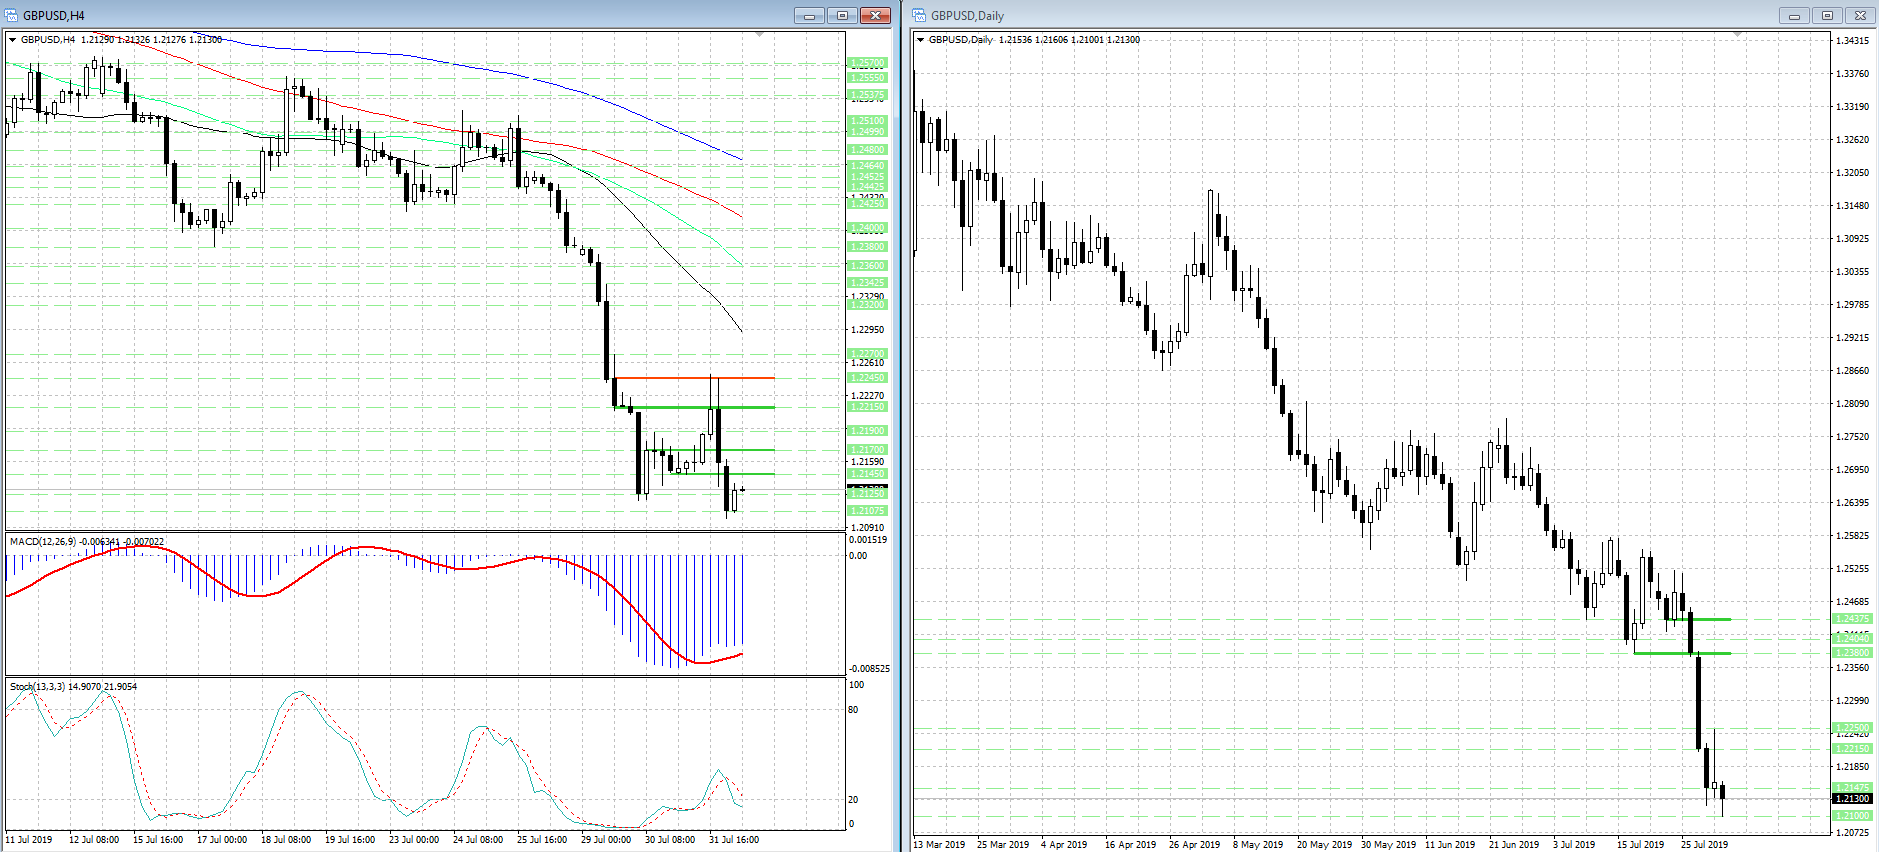The width and height of the screenshot is (1879, 852).
Task: Click the MACD(12,26,9) indicator label
Action: pyautogui.click(x=44, y=542)
